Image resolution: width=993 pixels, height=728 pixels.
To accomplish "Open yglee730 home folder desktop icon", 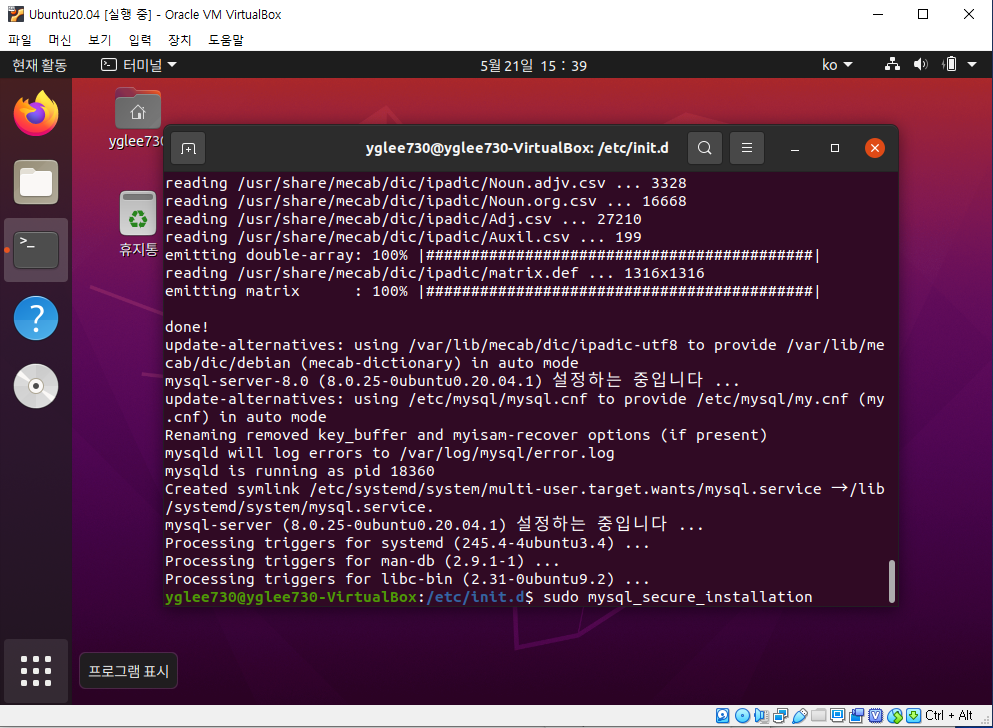I will click(137, 118).
